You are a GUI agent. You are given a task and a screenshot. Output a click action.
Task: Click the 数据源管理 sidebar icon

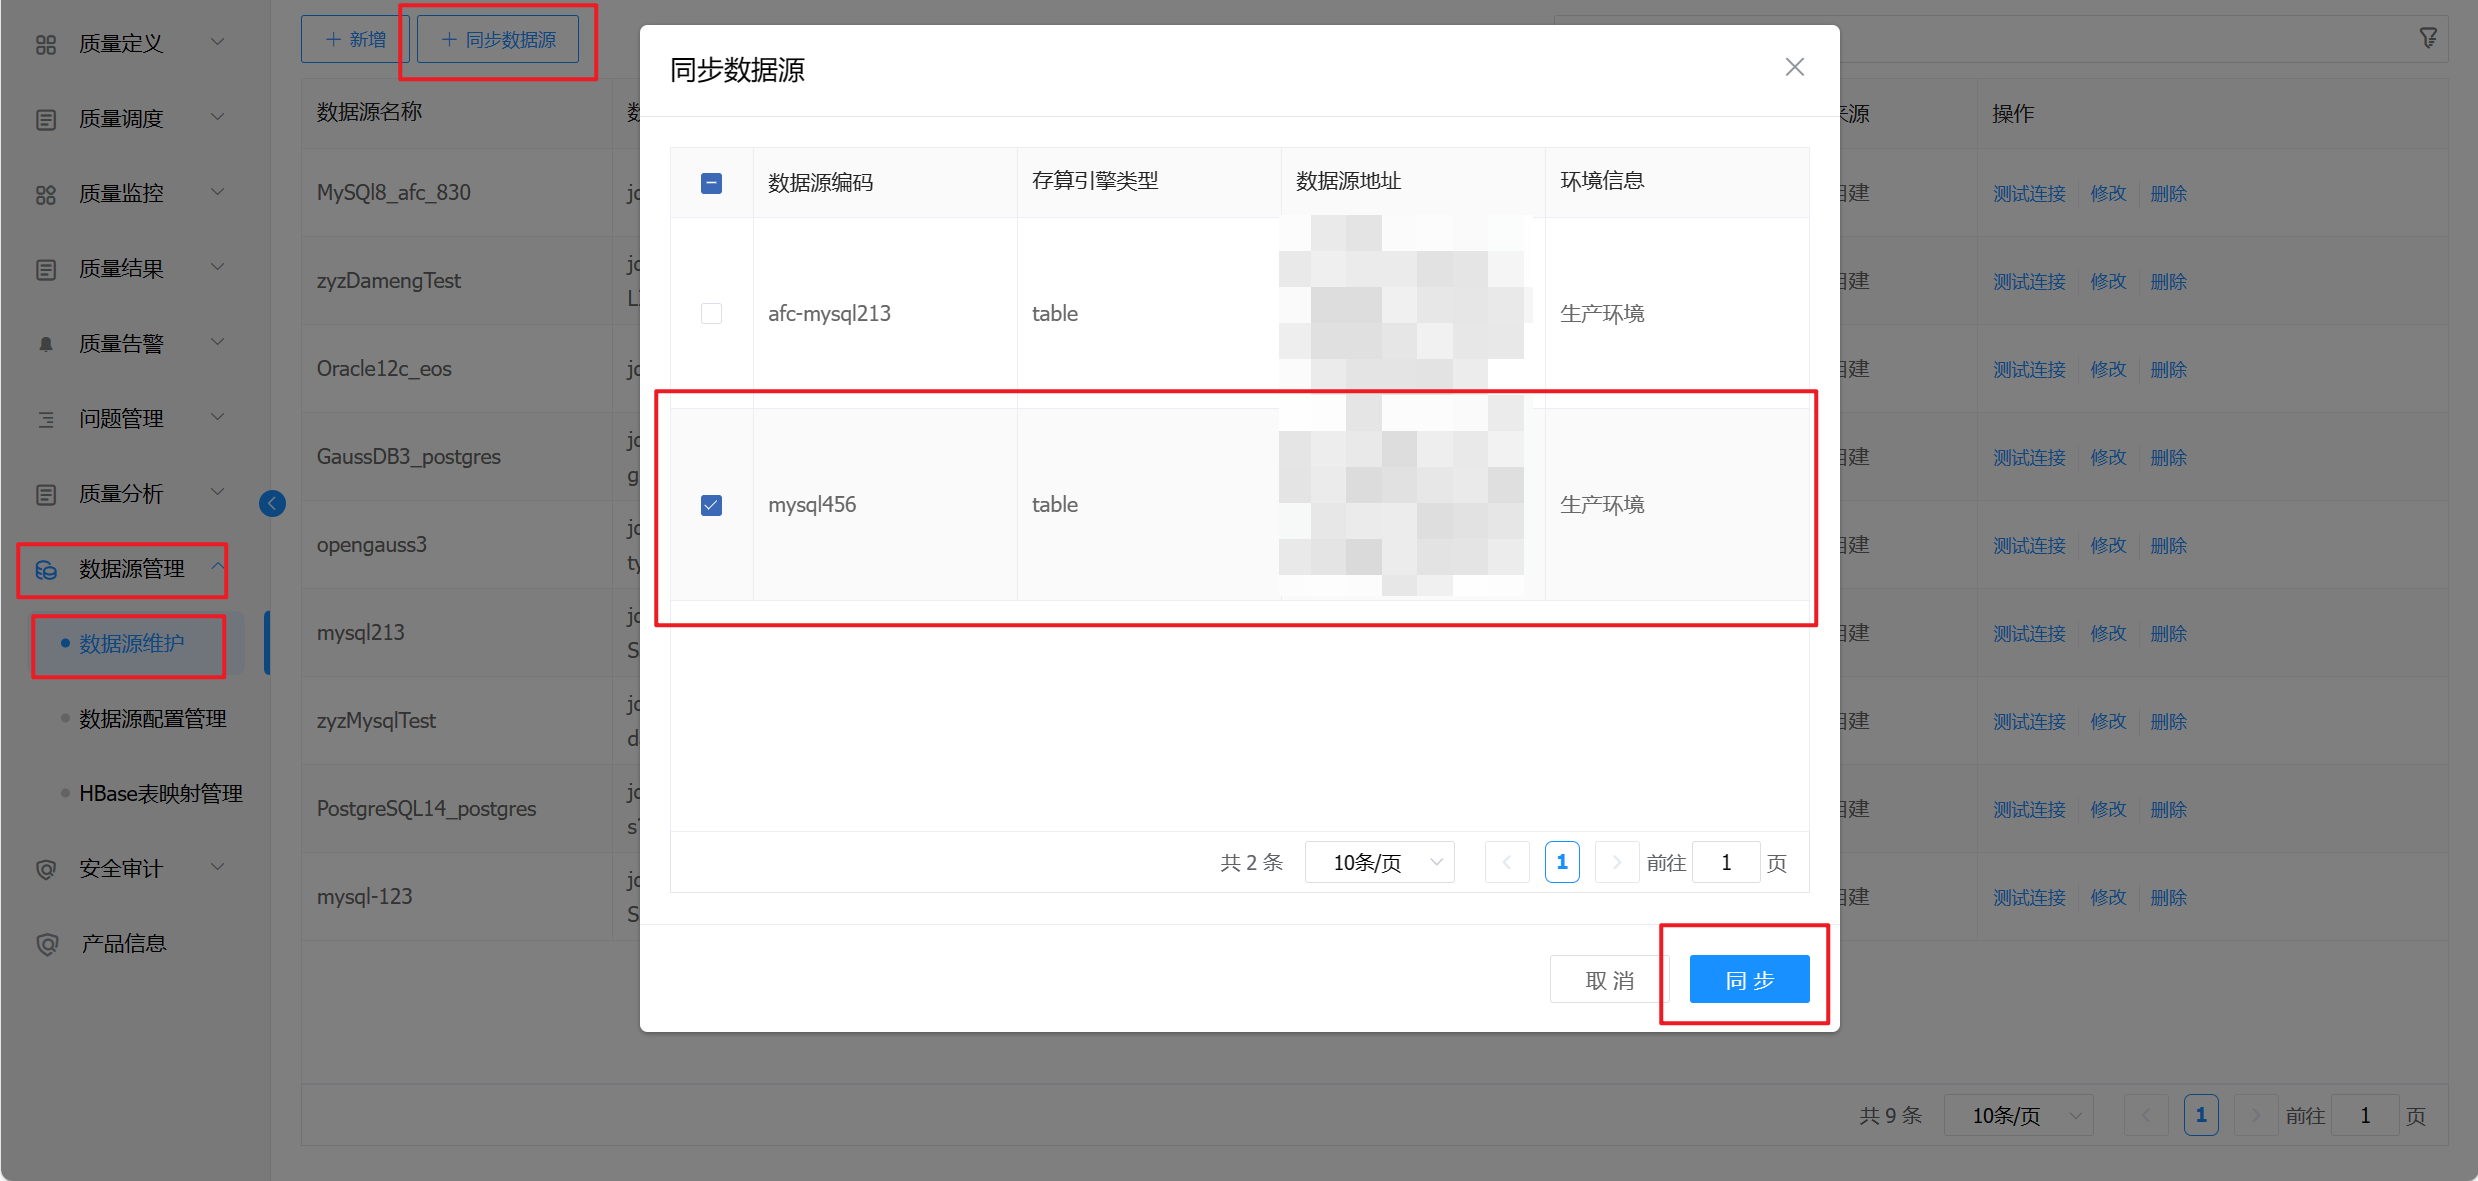pyautogui.click(x=46, y=570)
